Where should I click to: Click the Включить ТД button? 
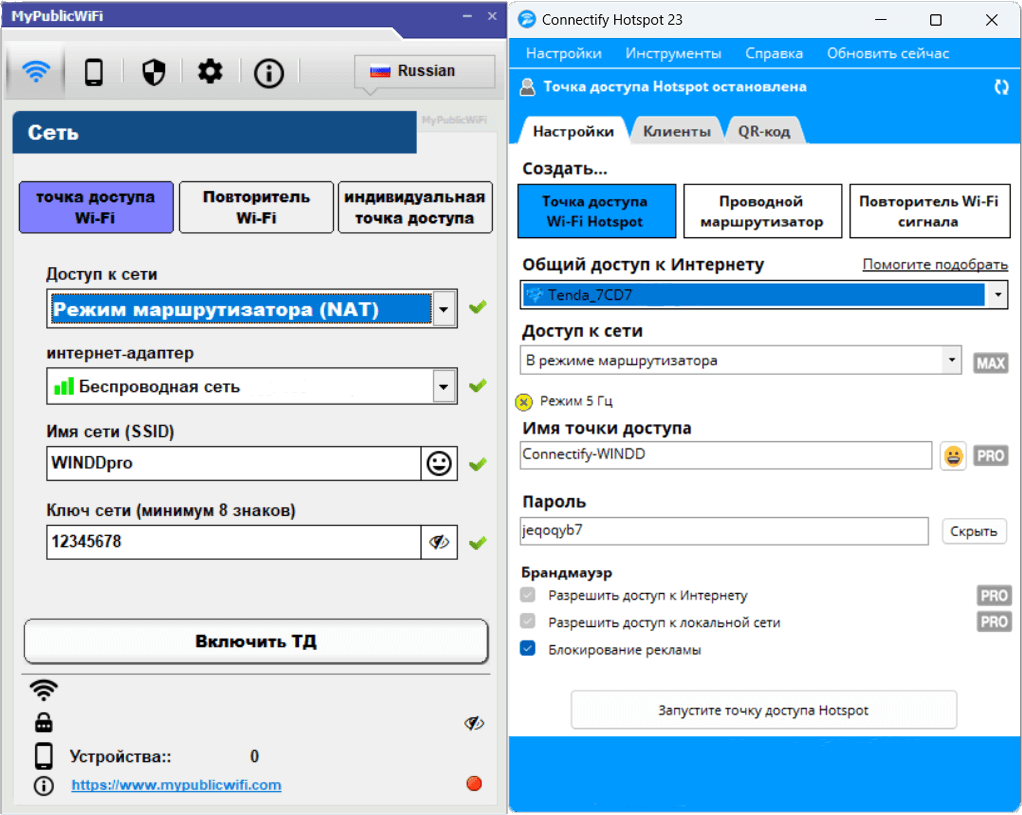[x=256, y=642]
